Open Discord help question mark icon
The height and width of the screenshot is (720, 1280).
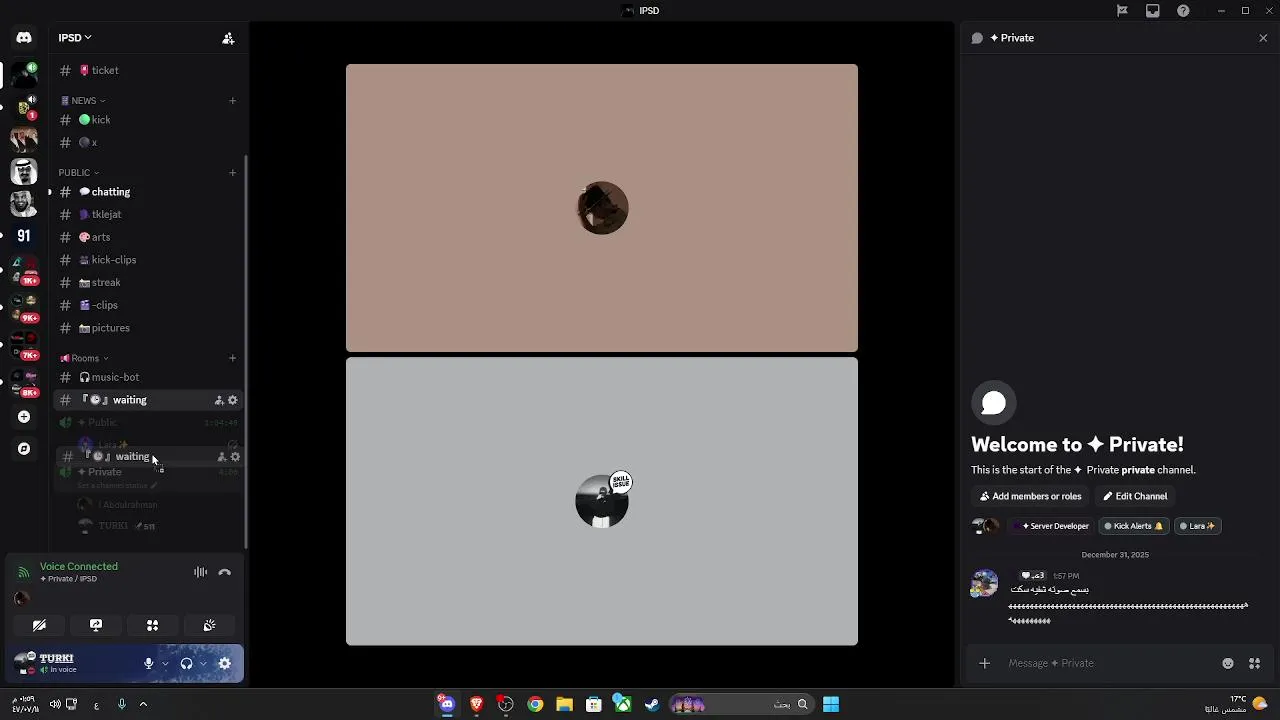tap(1184, 11)
